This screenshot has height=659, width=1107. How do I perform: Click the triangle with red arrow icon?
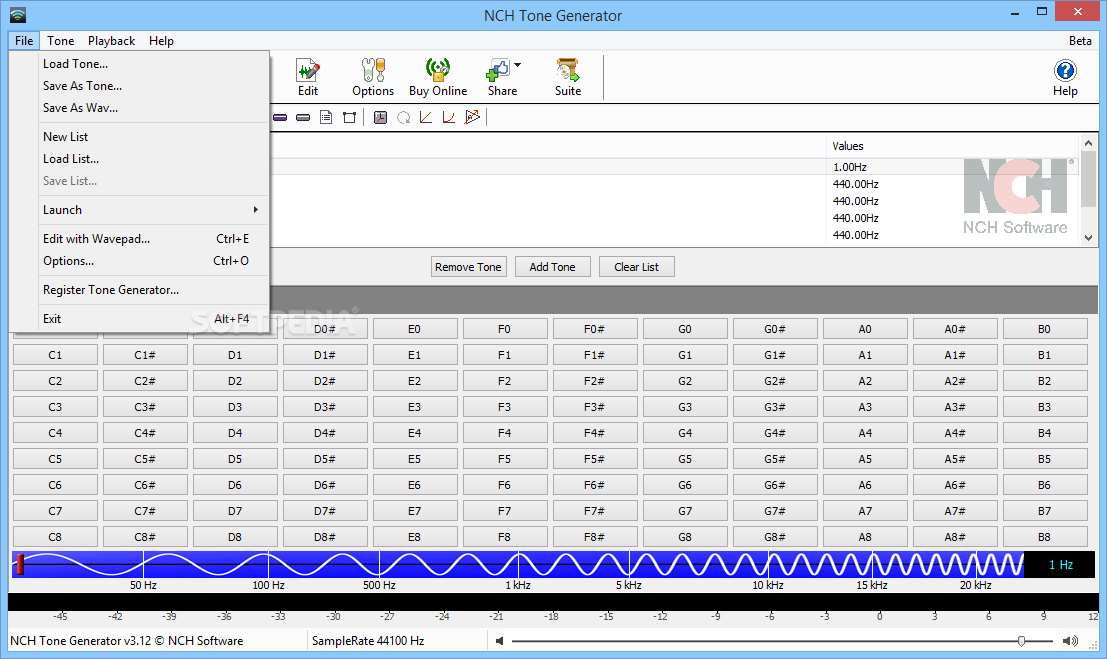pyautogui.click(x=472, y=117)
